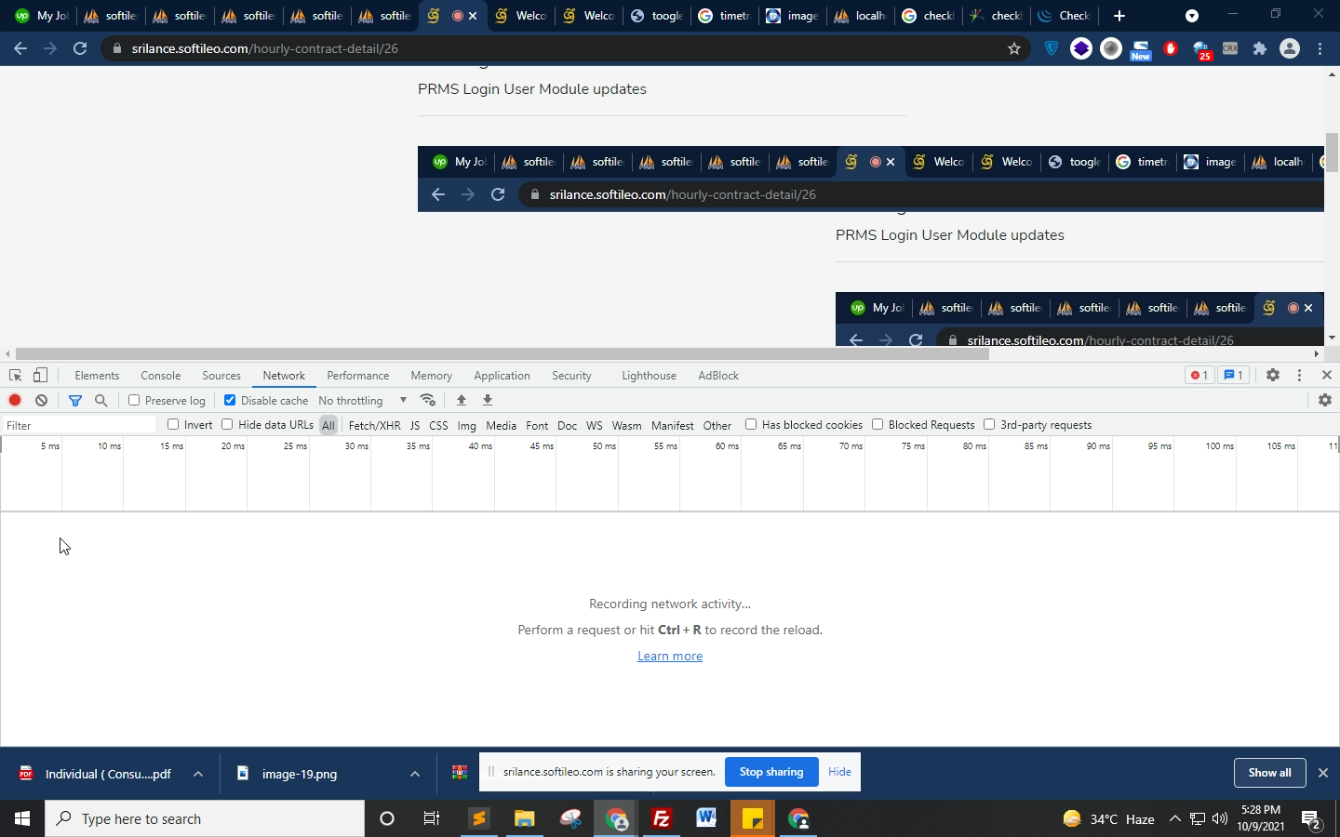Switch to the Console tab
The height and width of the screenshot is (837, 1340).
160,375
